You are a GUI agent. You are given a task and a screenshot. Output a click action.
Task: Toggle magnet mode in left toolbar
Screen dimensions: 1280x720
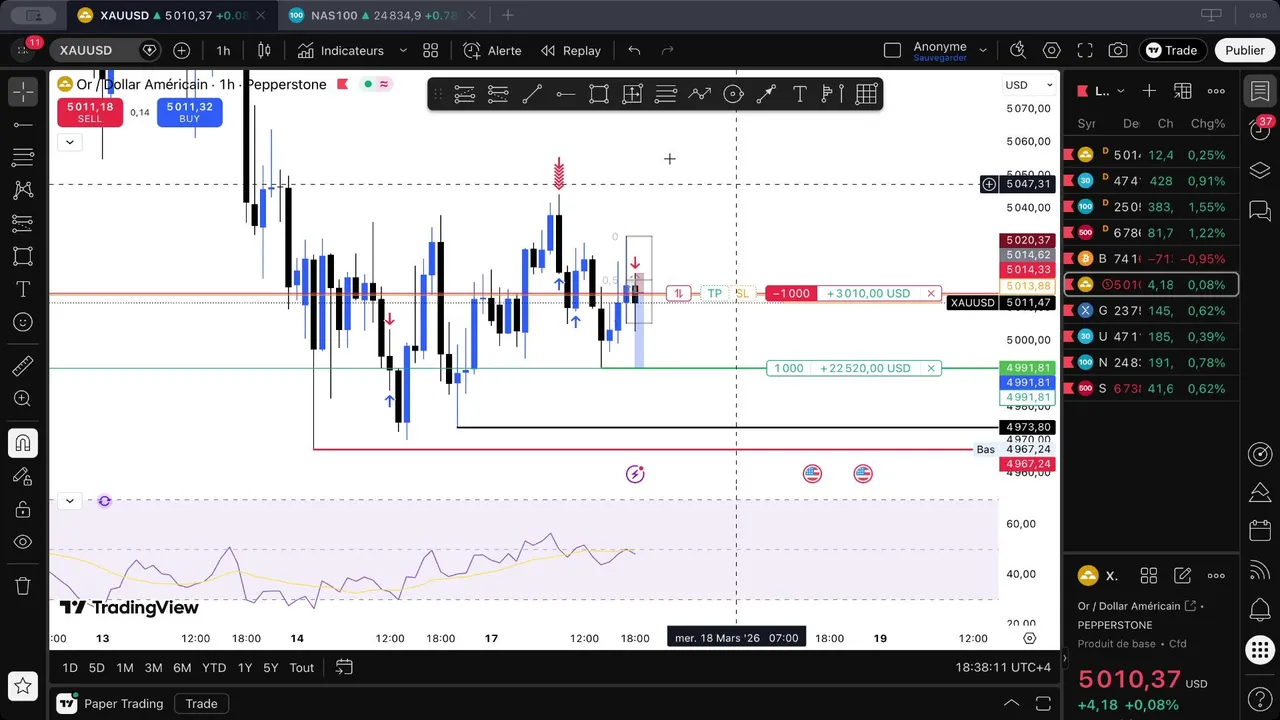[x=22, y=443]
